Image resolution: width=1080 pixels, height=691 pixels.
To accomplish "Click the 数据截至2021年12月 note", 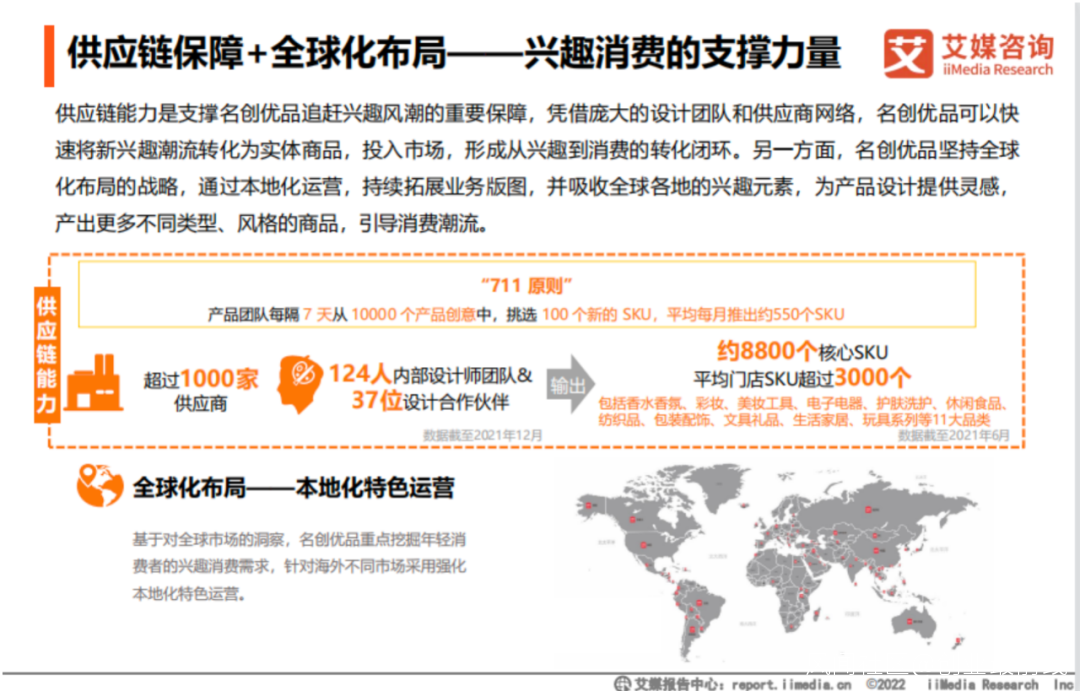I will tap(482, 435).
